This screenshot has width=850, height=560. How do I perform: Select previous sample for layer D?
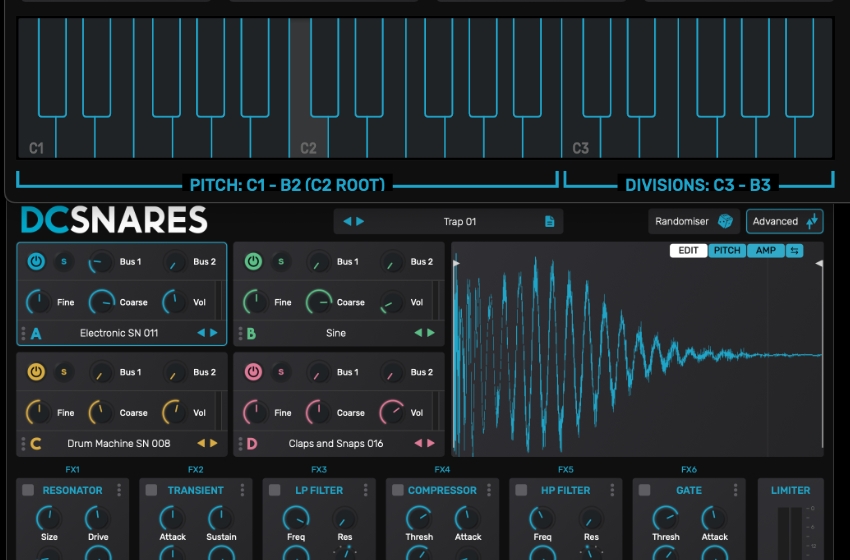(x=418, y=443)
